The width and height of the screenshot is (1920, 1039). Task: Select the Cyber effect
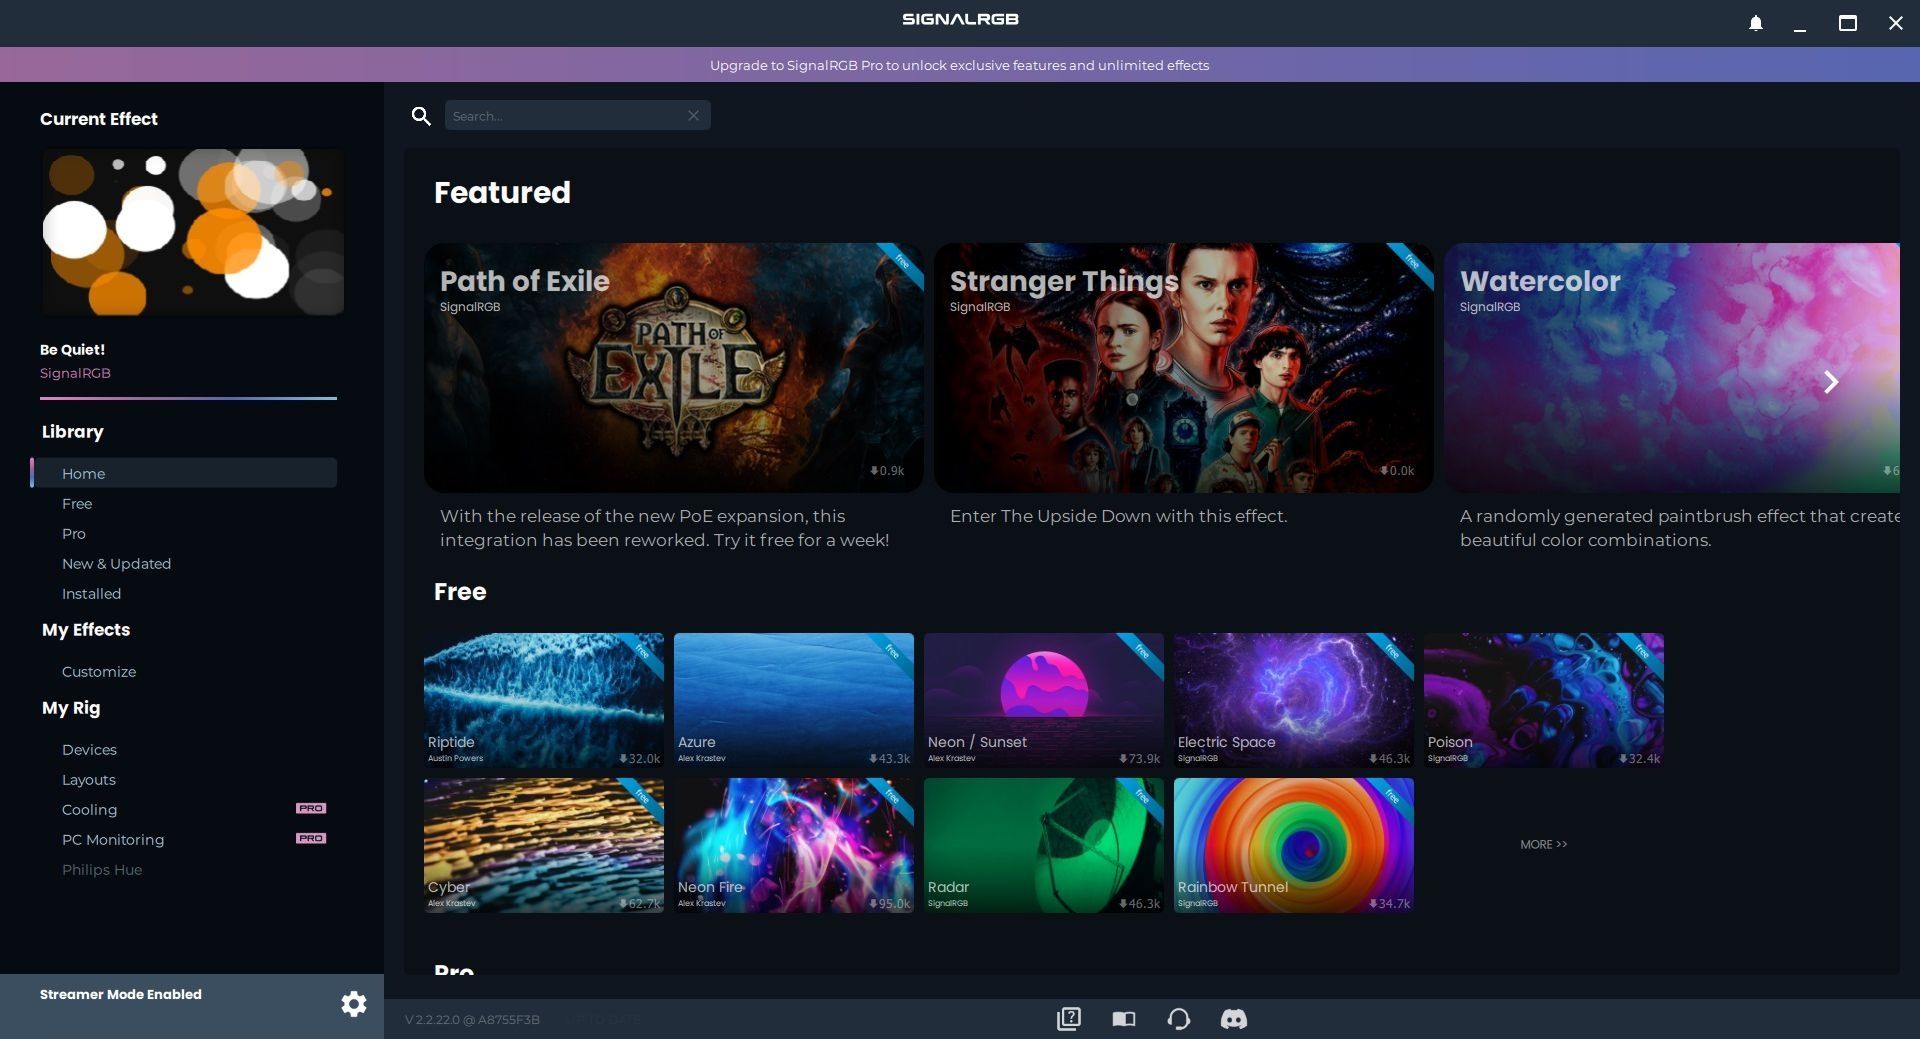544,845
